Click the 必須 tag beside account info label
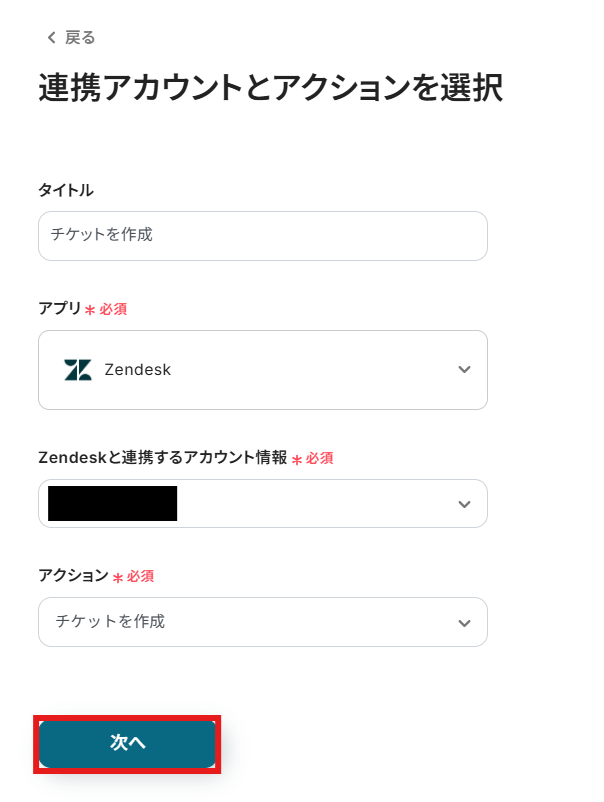 coord(320,458)
